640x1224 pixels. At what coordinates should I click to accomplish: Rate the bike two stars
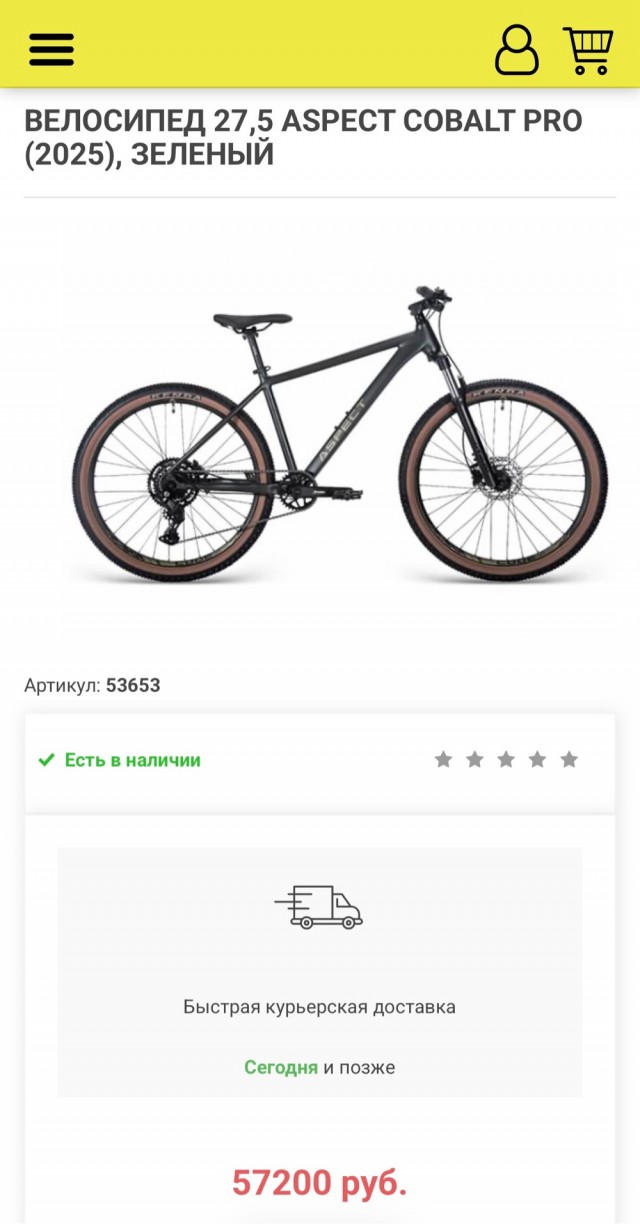click(475, 760)
